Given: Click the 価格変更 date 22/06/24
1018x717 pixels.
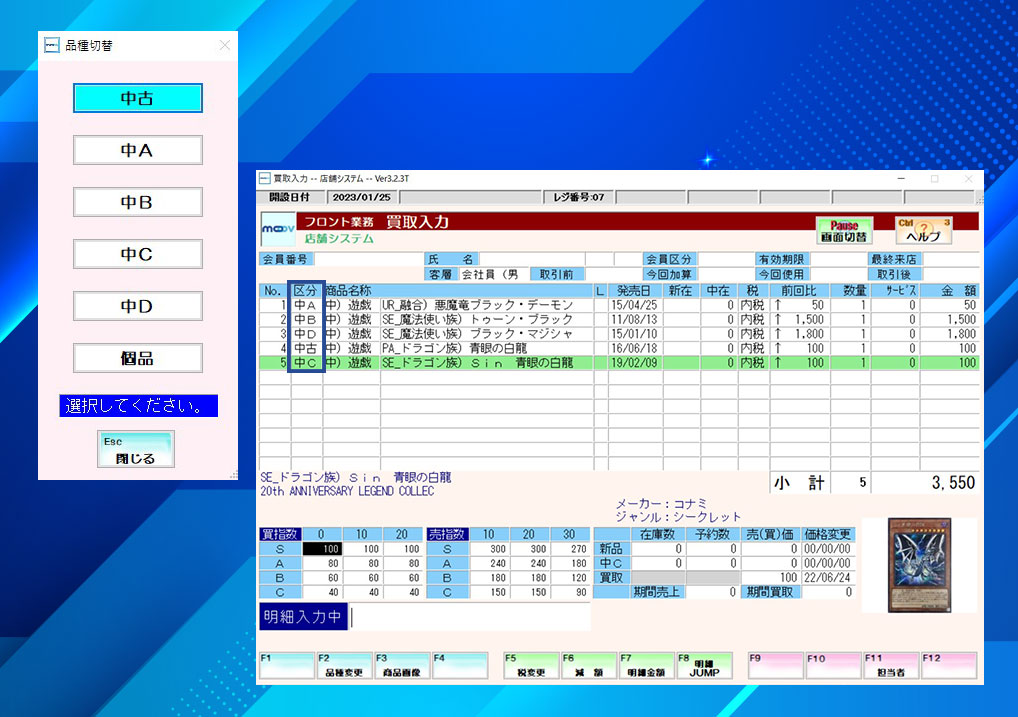Looking at the screenshot, I should 828,577.
